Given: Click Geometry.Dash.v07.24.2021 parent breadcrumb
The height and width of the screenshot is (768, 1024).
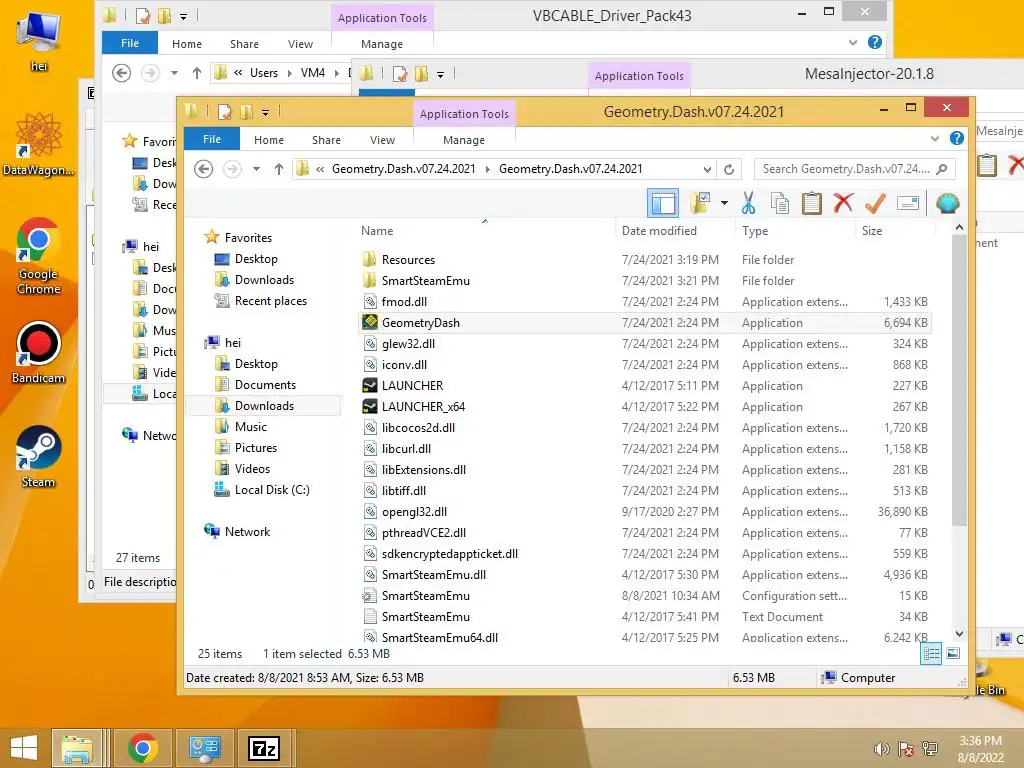Looking at the screenshot, I should pyautogui.click(x=404, y=169).
